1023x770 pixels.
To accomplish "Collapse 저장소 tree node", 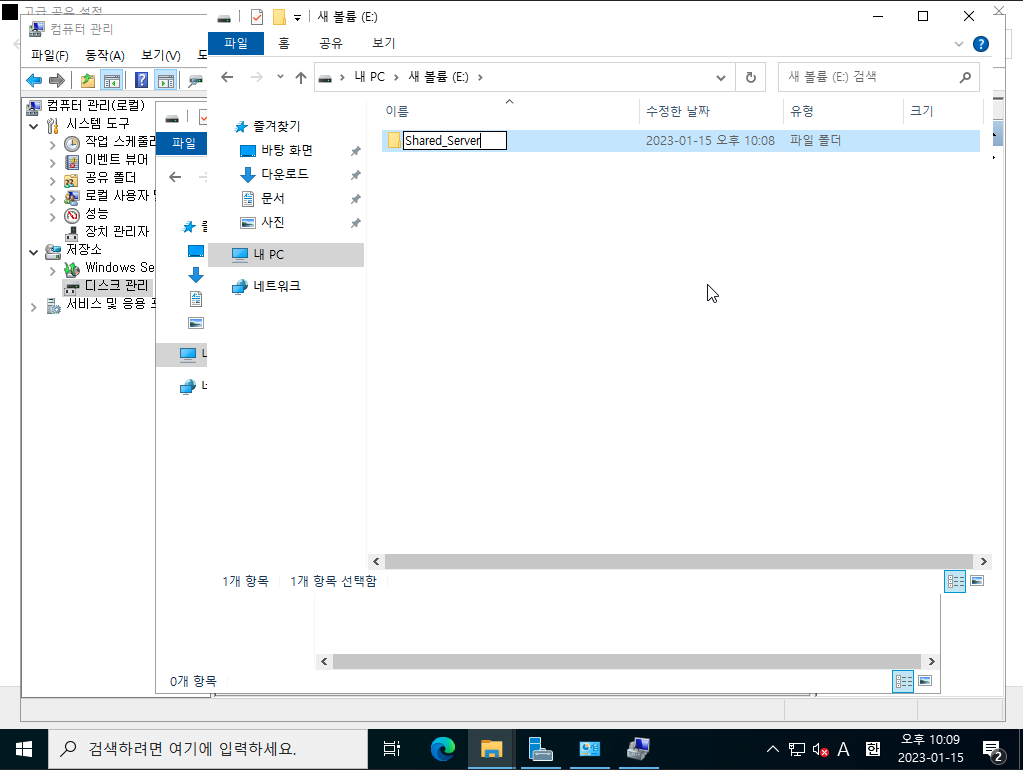I will 34,252.
